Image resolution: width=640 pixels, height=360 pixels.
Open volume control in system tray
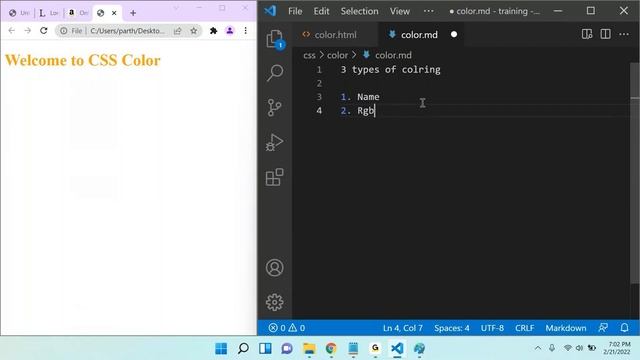(x=579, y=348)
